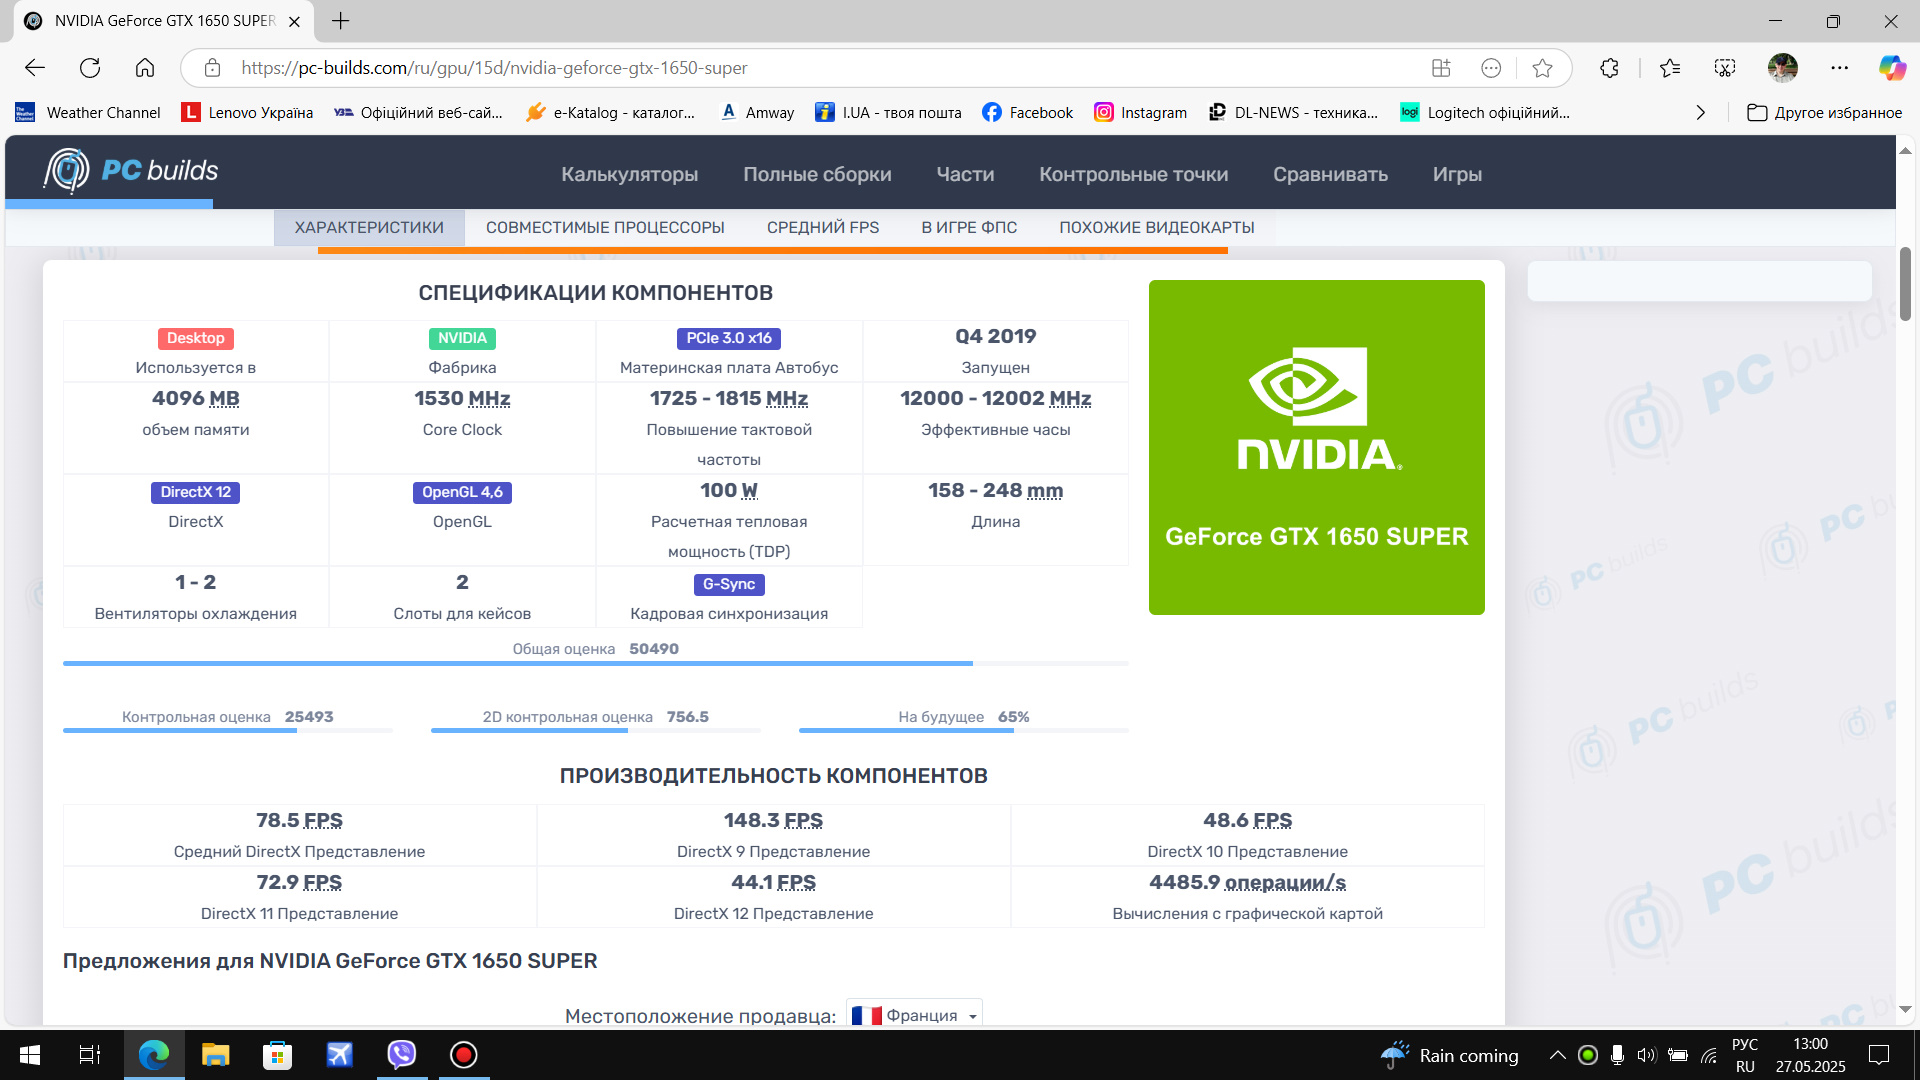
Task: Click the Общая оценка progress bar
Action: coord(596,663)
